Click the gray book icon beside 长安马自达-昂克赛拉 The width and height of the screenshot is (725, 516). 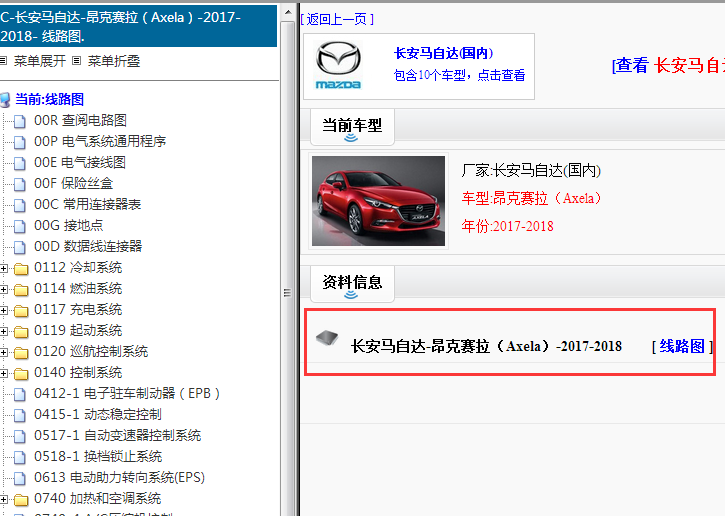pyautogui.click(x=327, y=338)
